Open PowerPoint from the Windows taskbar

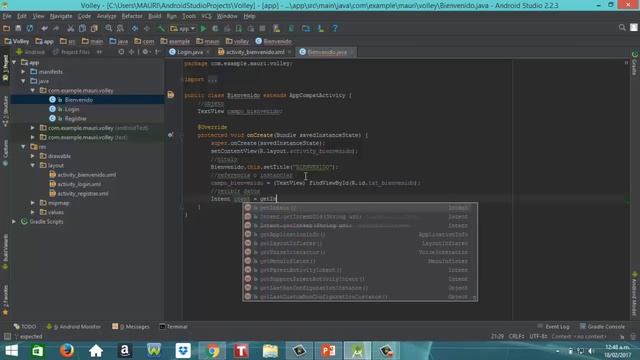[x=328, y=351]
